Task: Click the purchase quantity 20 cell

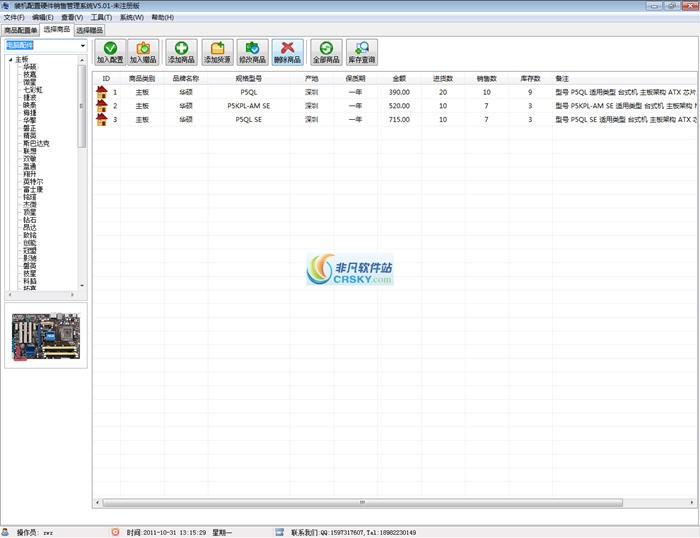Action: [x=443, y=92]
